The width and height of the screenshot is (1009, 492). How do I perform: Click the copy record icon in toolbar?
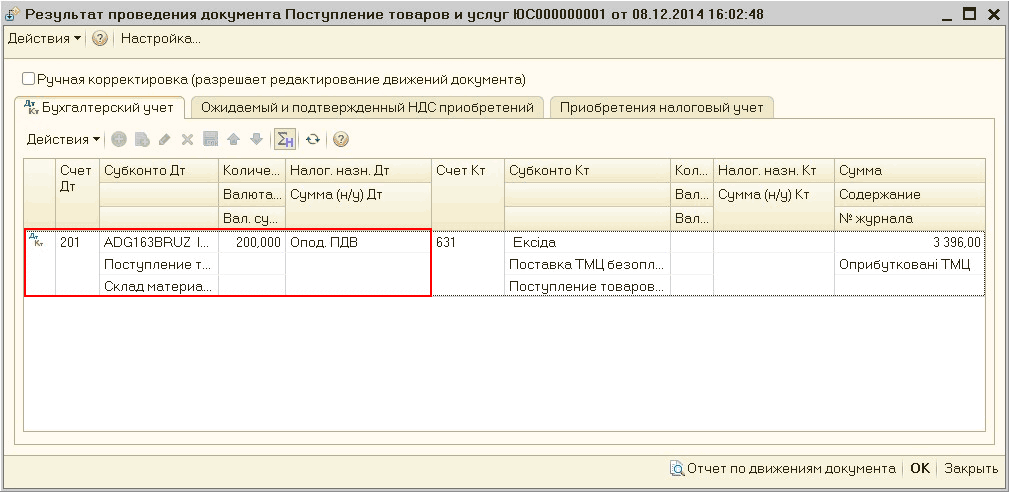[142, 140]
